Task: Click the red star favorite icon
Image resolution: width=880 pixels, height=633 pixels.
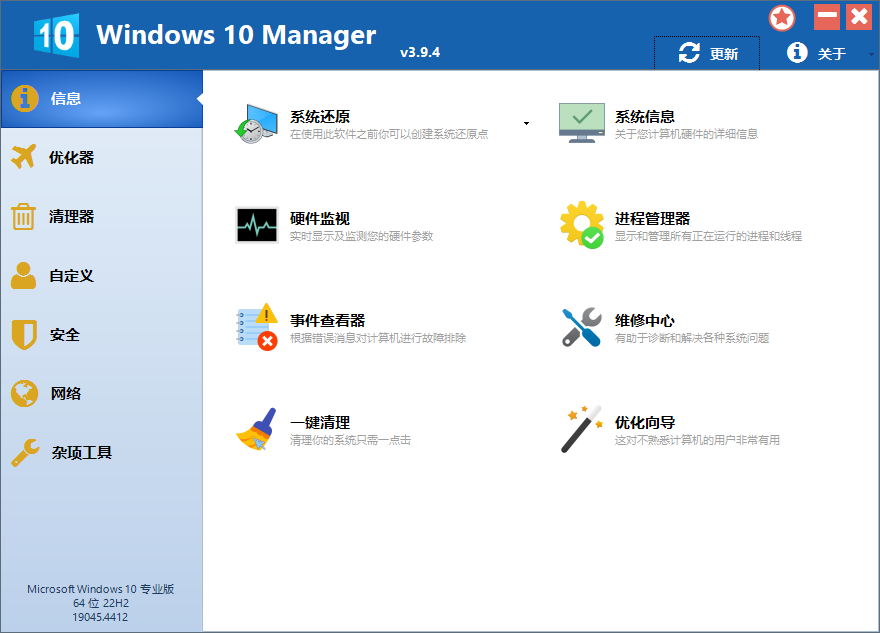Action: click(x=782, y=17)
